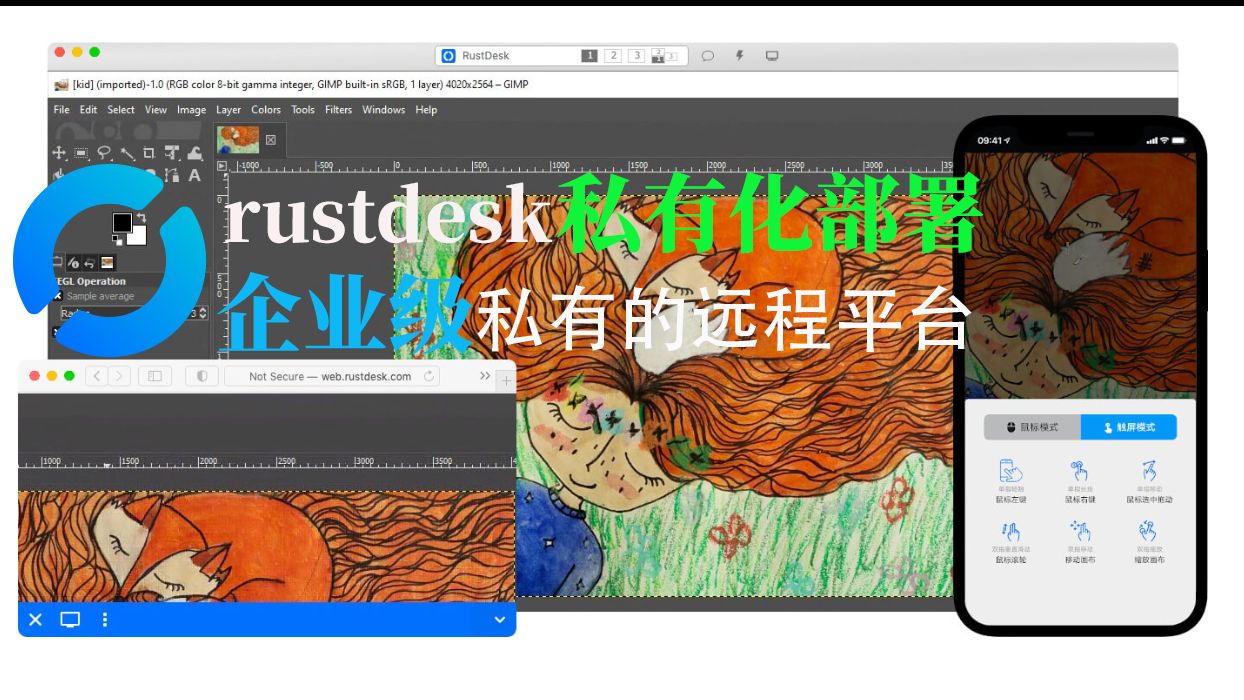
Task: Enable Sample average in GEGL Operation
Action: coord(56,296)
